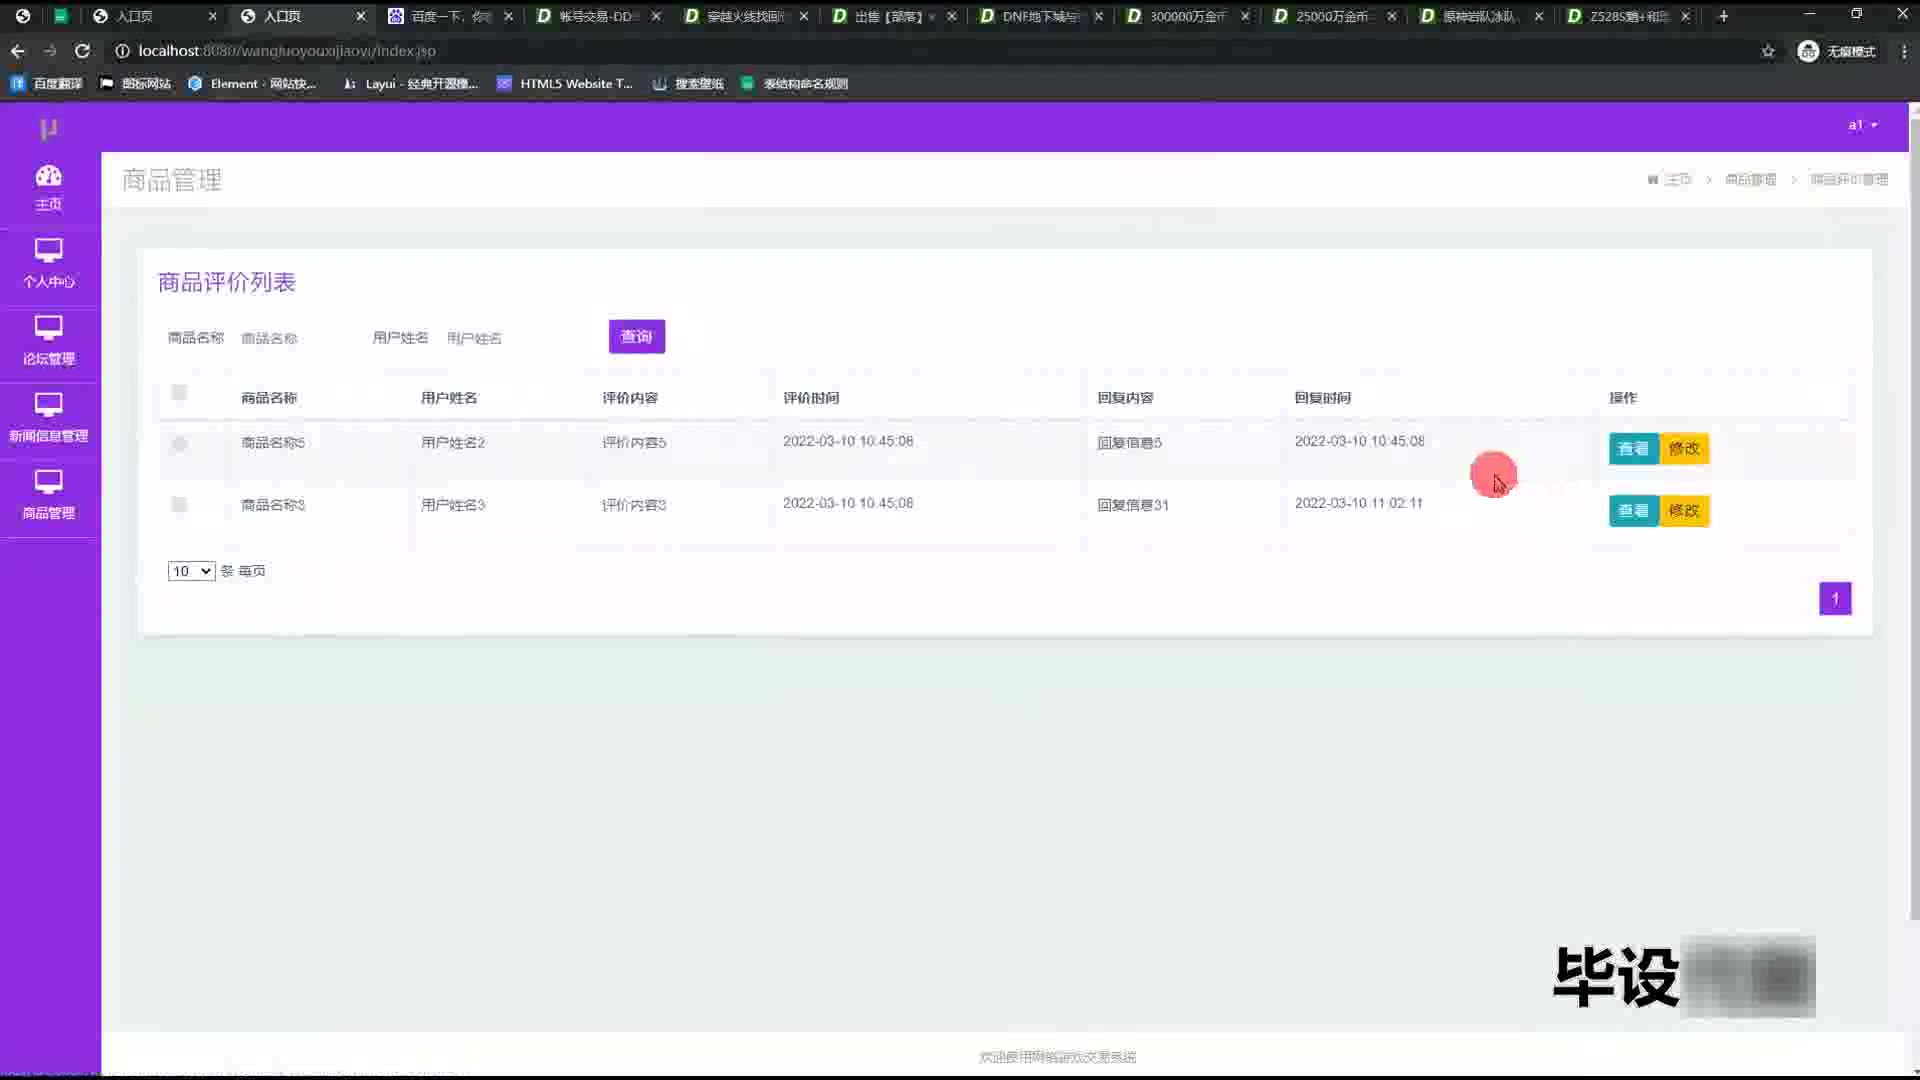Click the purple 查询 search button

[x=637, y=337]
